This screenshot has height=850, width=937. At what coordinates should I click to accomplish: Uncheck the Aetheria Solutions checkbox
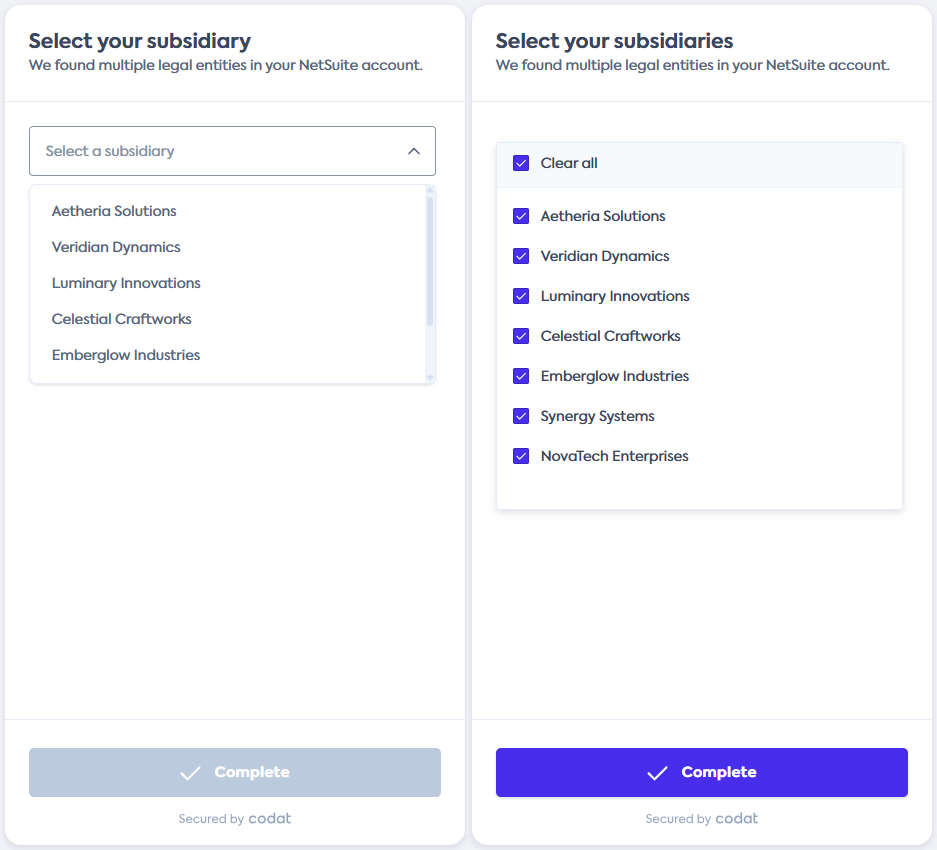tap(521, 216)
